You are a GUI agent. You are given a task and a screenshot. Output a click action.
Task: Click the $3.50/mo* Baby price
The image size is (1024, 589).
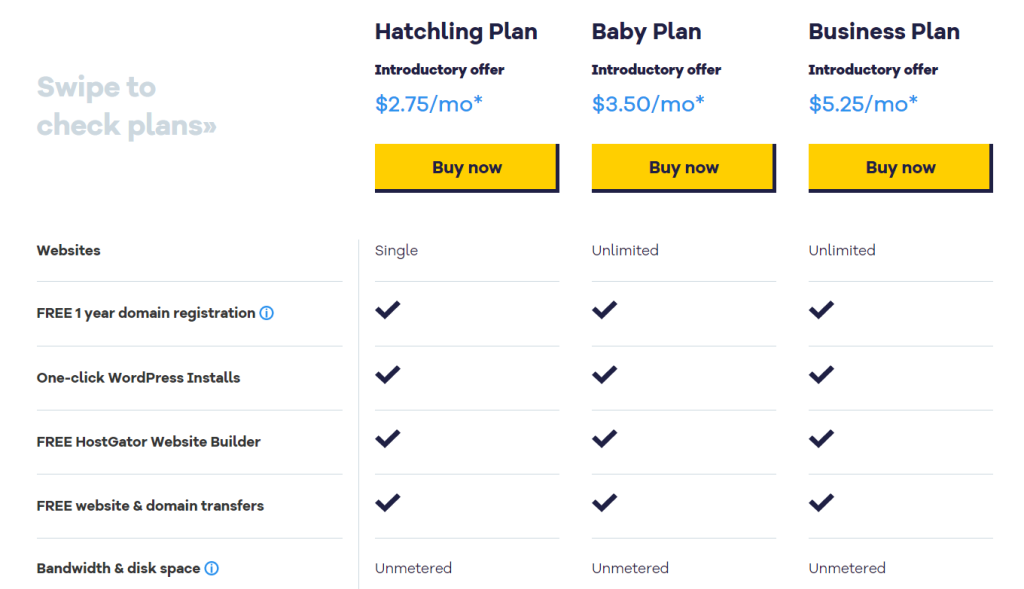648,104
